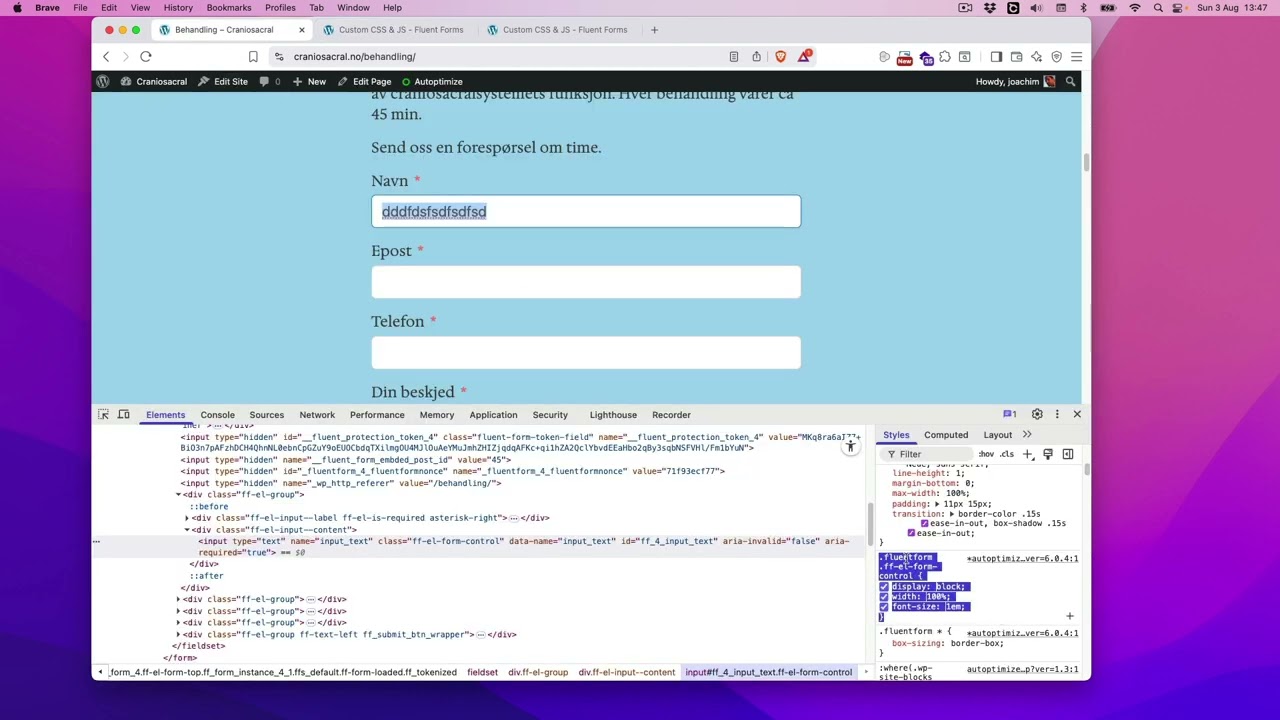Toggle the computed styles sidebar icon
This screenshot has height=720, width=1280.
pyautogui.click(x=1068, y=454)
